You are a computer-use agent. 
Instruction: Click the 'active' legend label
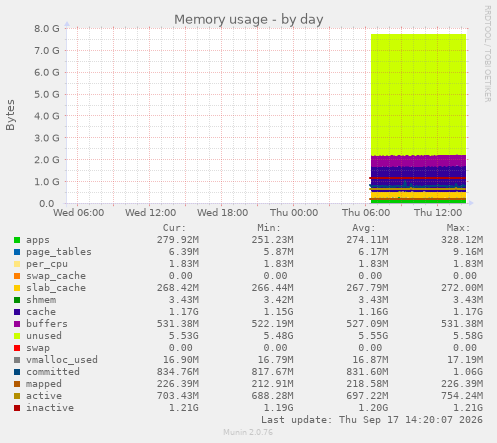click(x=44, y=396)
